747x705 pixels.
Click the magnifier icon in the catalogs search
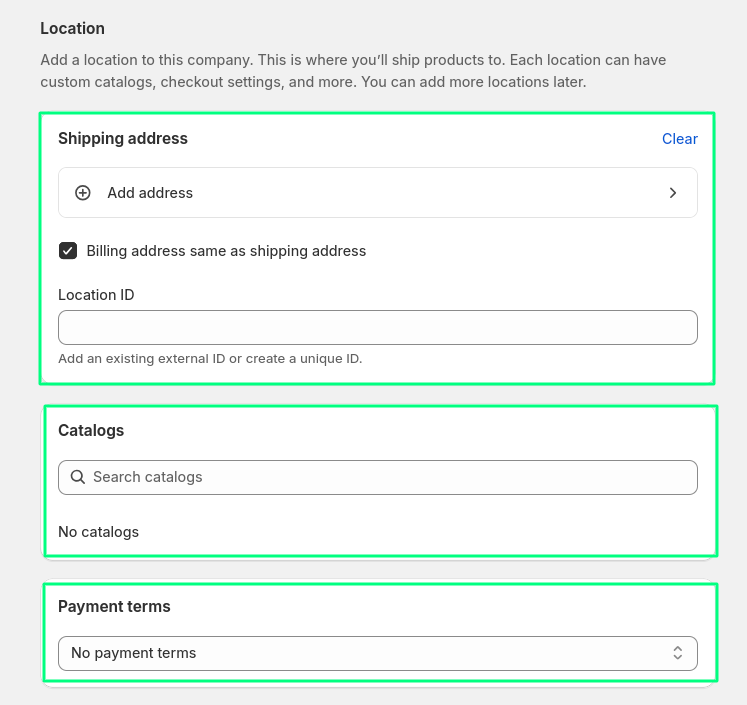coord(78,477)
